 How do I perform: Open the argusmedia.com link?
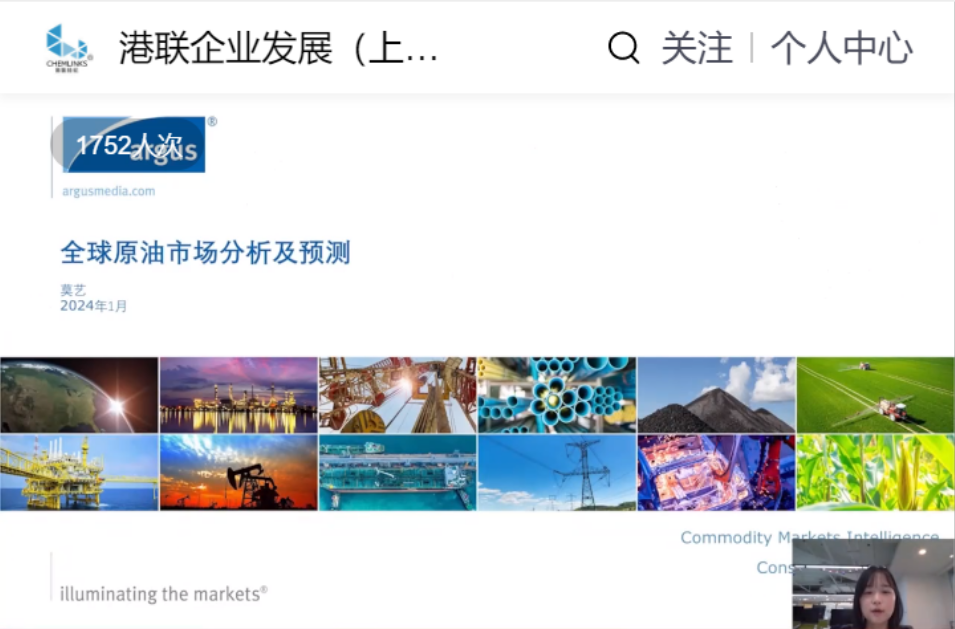(108, 191)
